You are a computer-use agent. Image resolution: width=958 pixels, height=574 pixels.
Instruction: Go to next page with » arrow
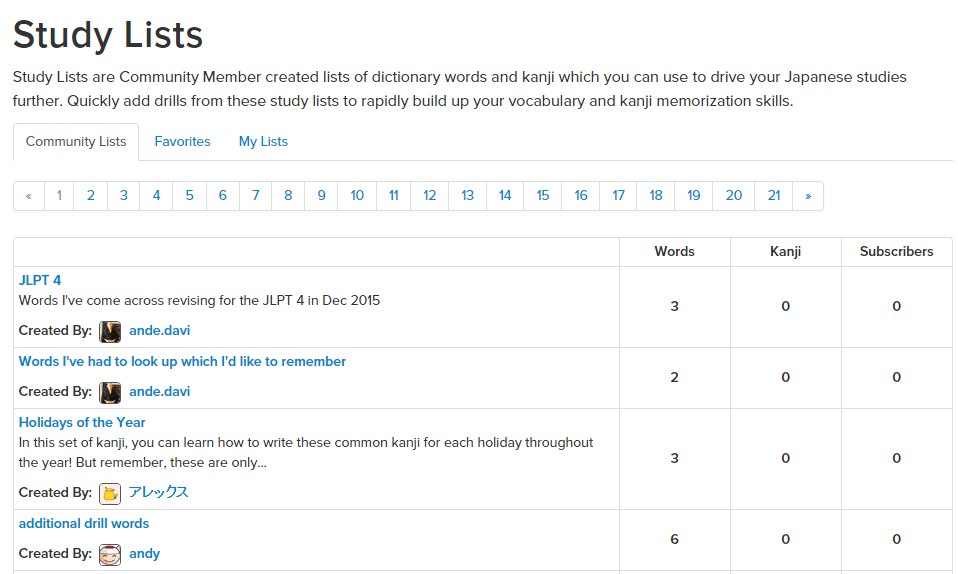[808, 196]
